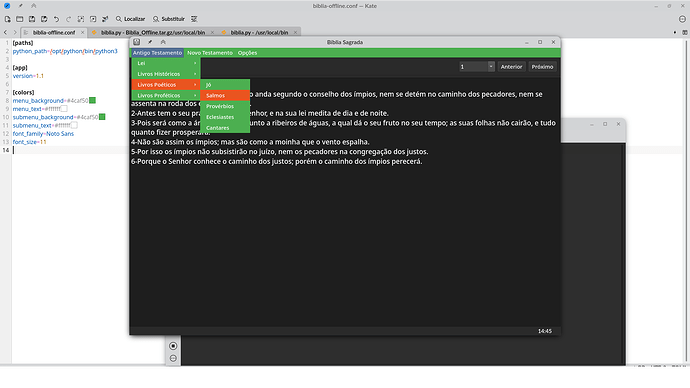
Task: Click the font_size=11 line
Action: tap(29, 142)
